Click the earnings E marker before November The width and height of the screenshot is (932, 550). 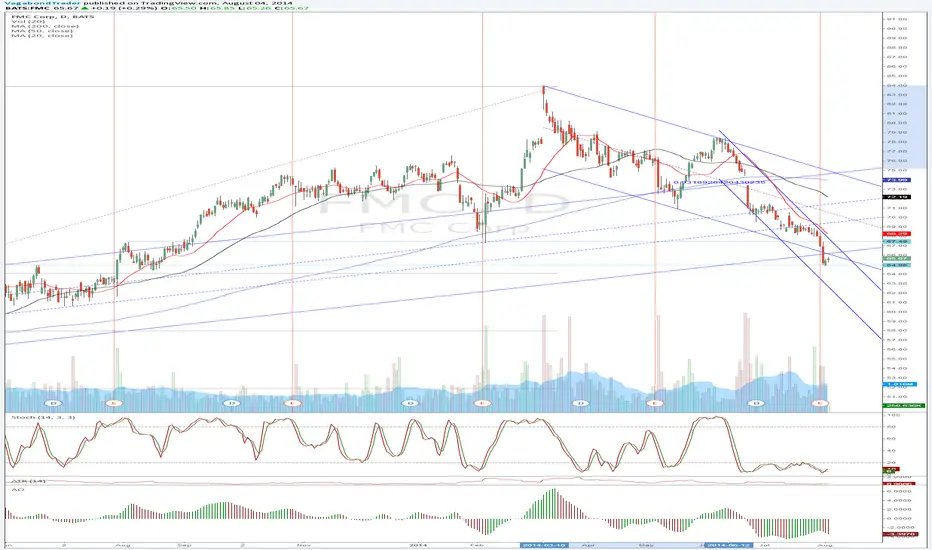(292, 403)
